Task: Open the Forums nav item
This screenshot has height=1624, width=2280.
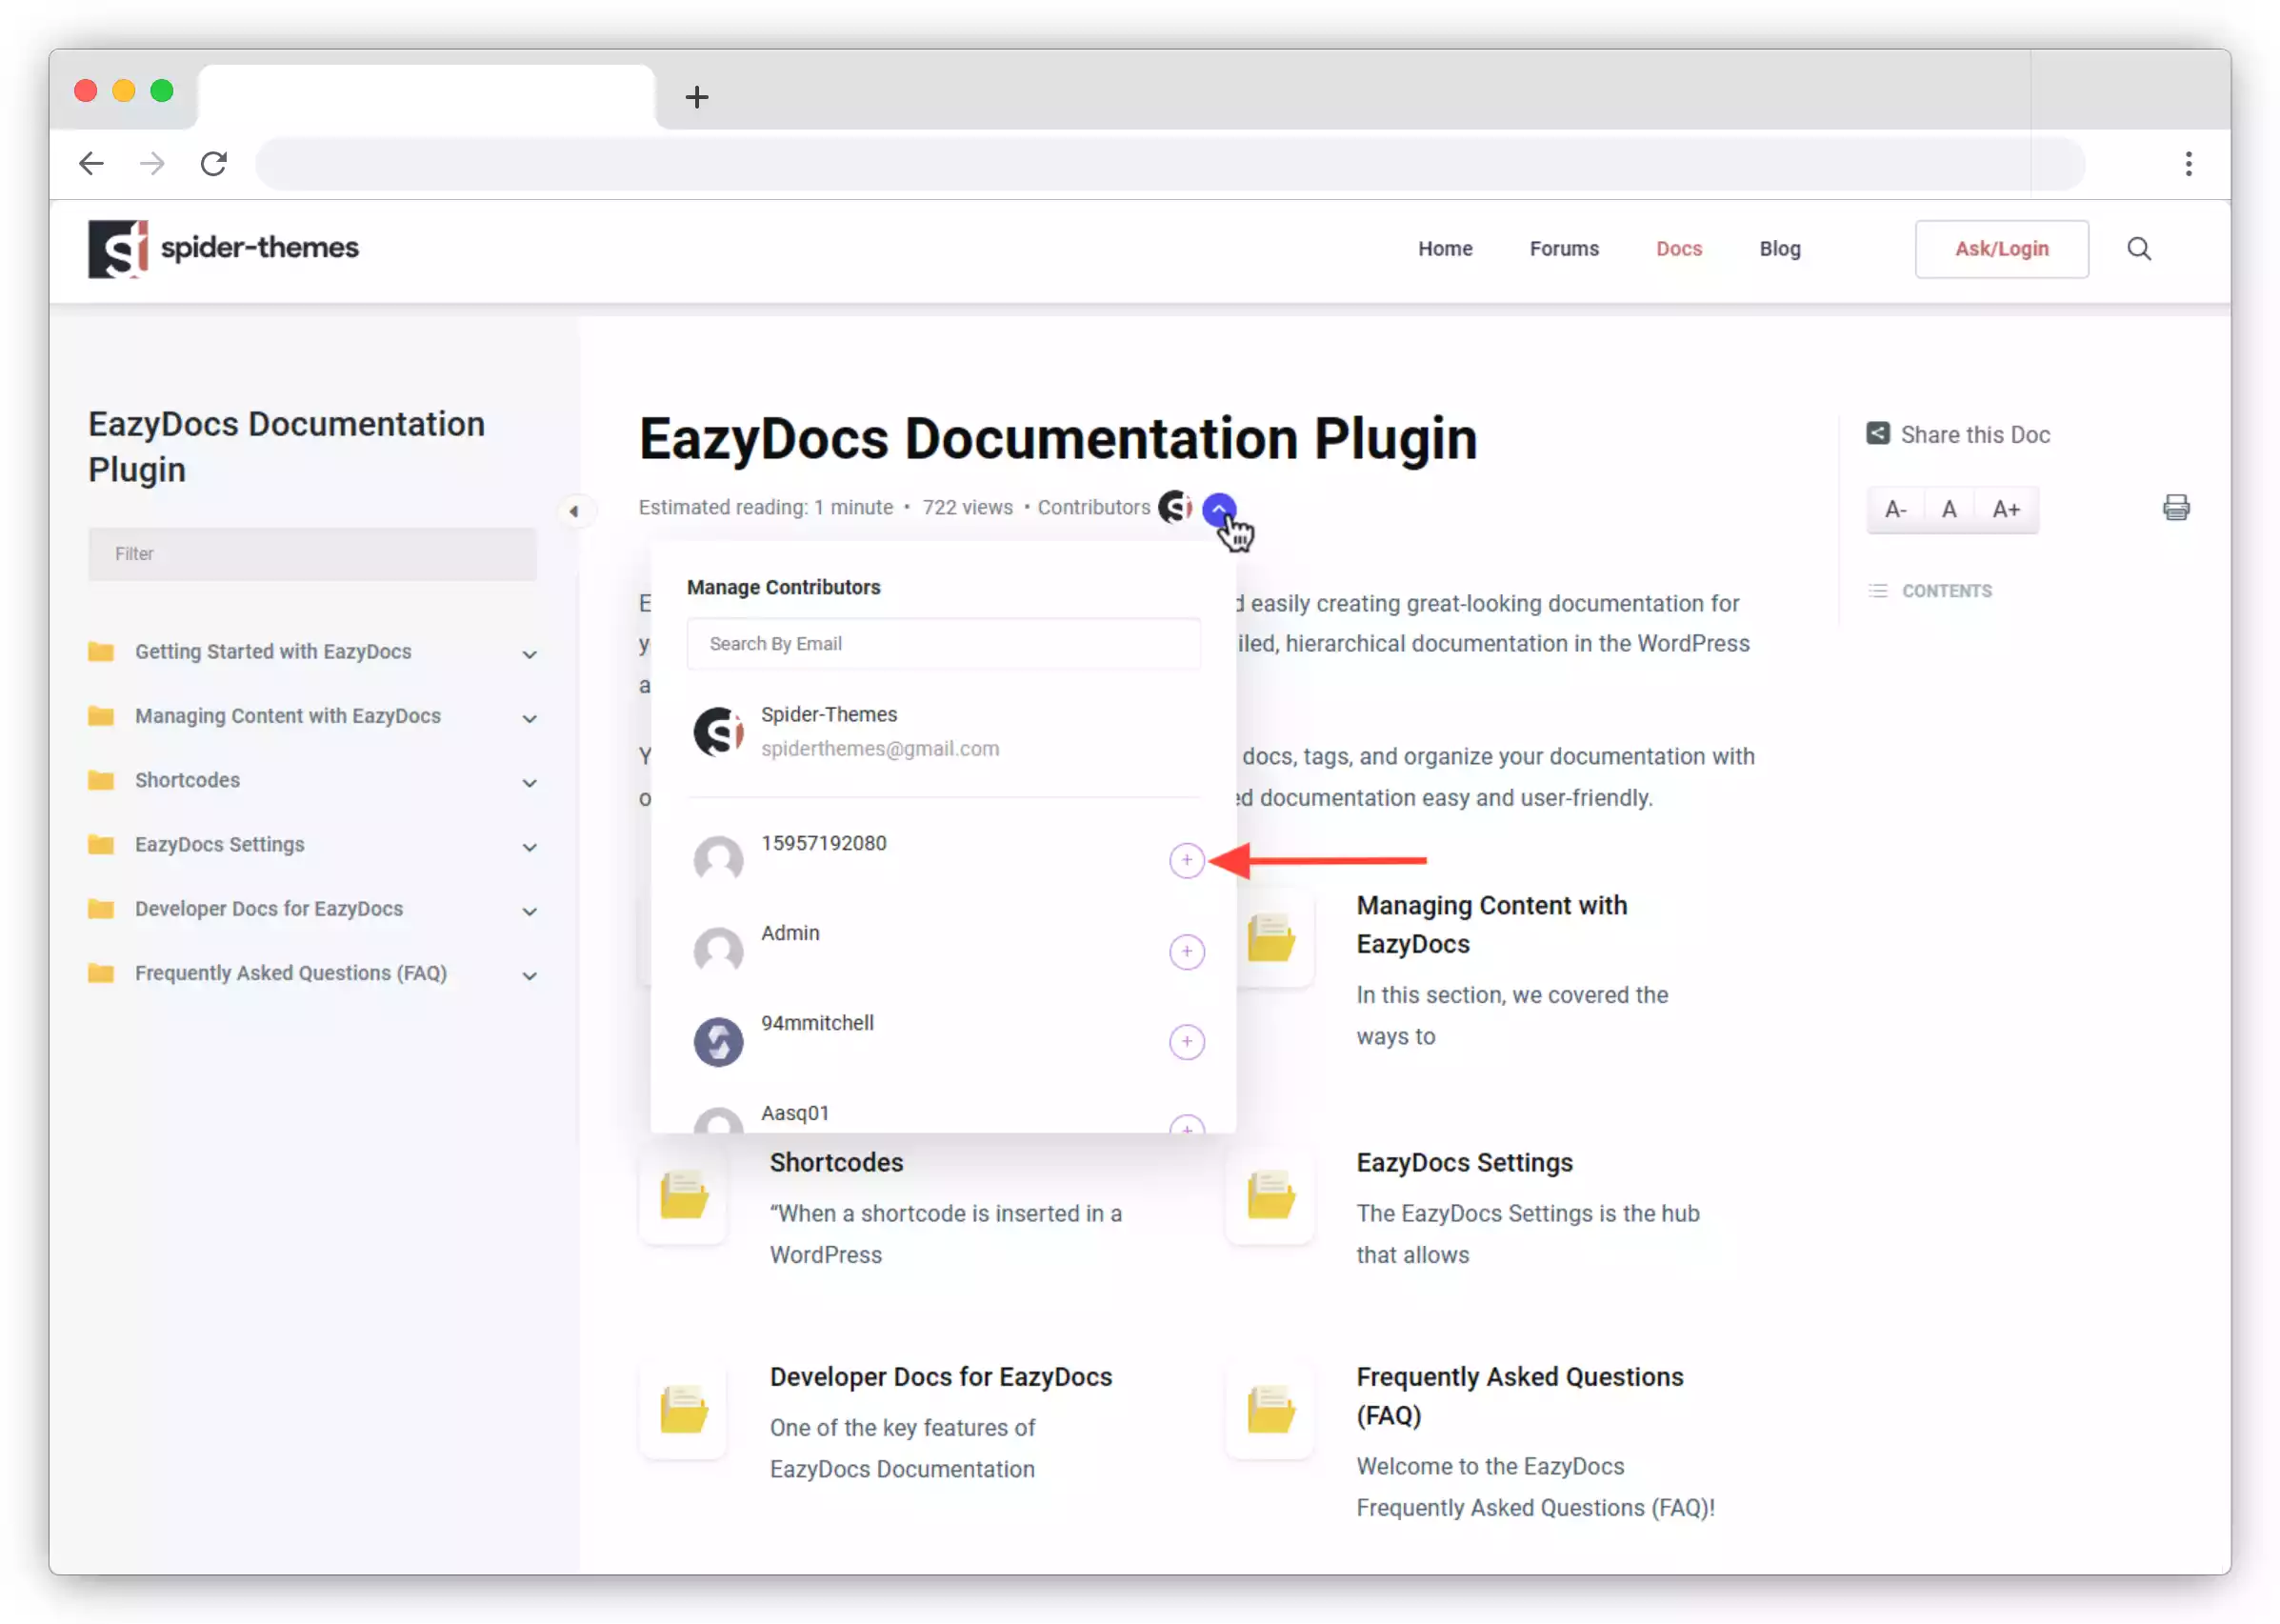Action: (x=1563, y=248)
